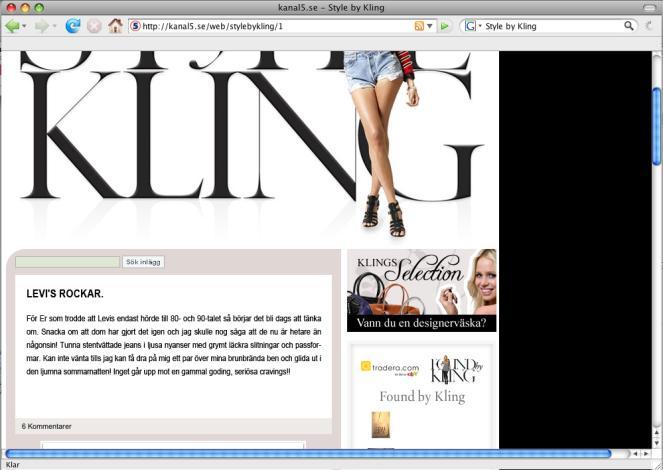Click the Kanal 5 site favicon
Screen dimensions: 663x470
point(135,26)
